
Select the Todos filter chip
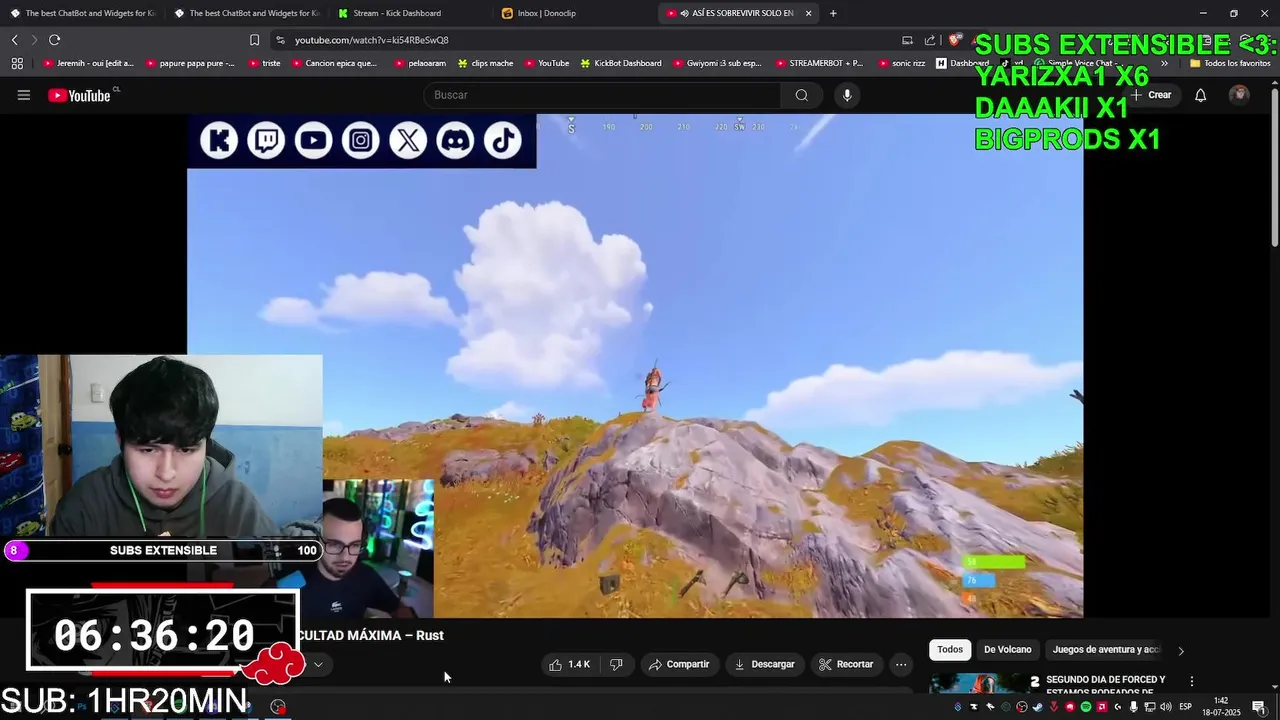coord(950,650)
